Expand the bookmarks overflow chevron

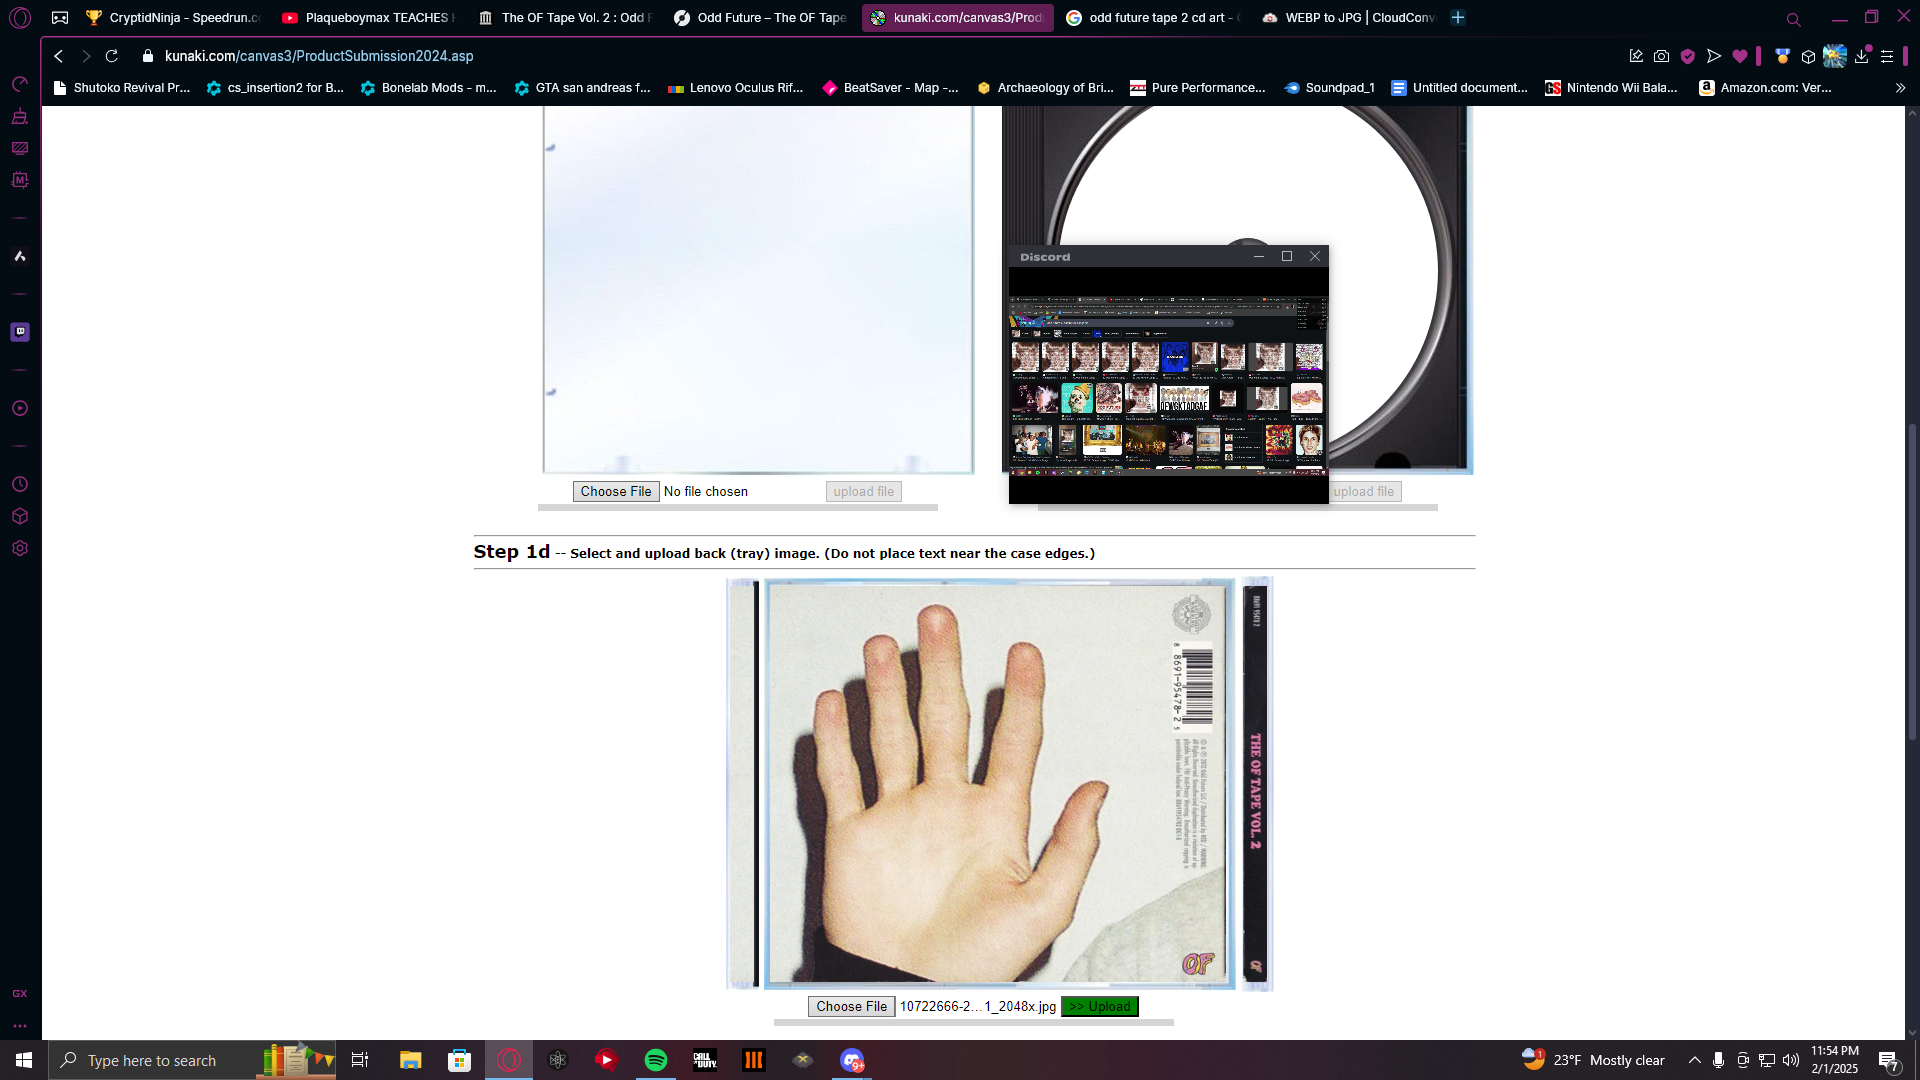(x=1900, y=88)
